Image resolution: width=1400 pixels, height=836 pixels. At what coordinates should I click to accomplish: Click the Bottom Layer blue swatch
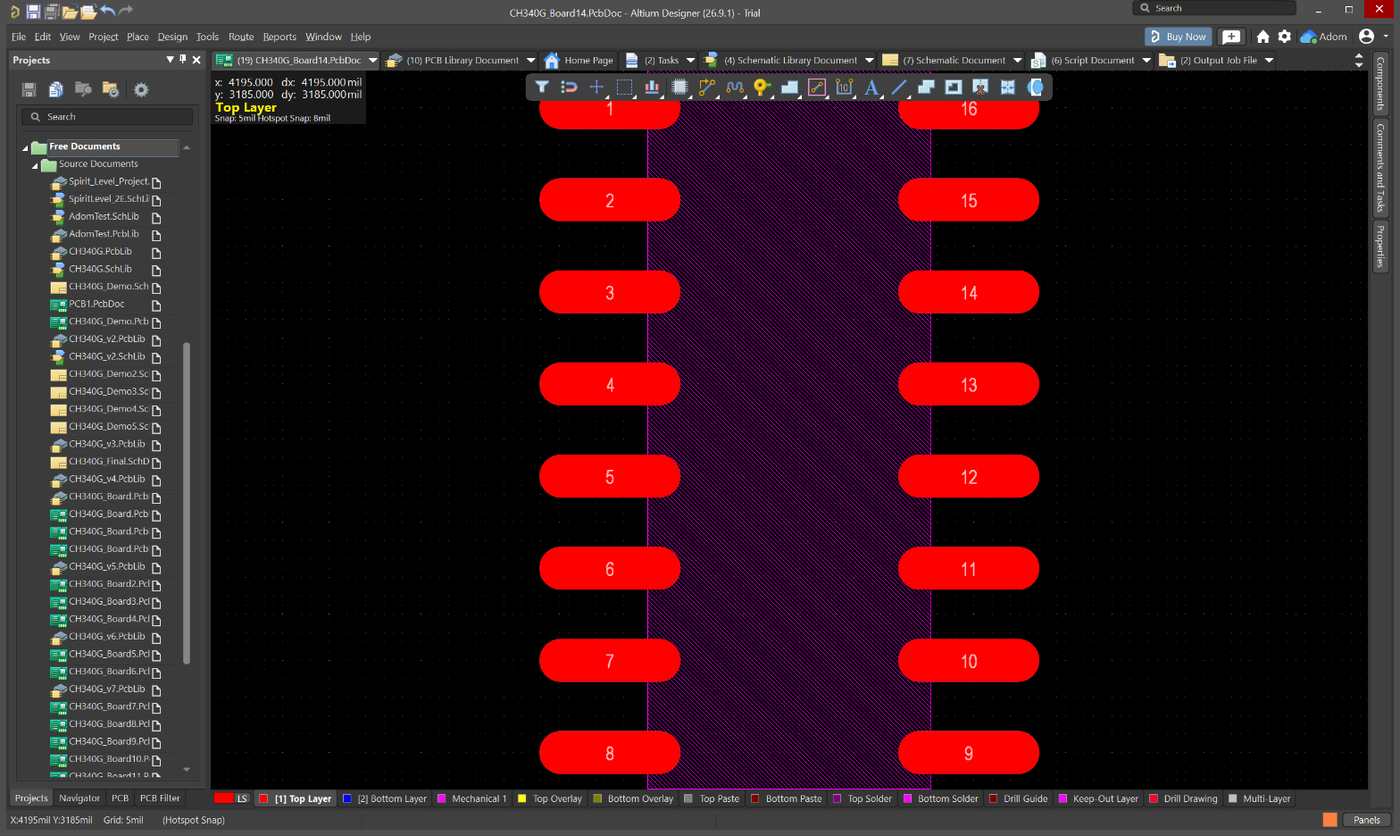point(347,799)
